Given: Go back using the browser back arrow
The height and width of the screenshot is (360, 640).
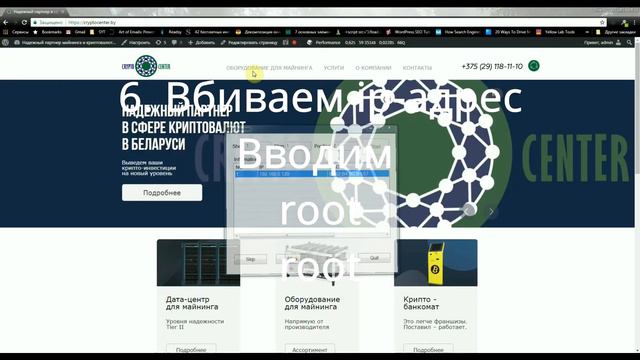Looking at the screenshot, I should click(x=6, y=22).
